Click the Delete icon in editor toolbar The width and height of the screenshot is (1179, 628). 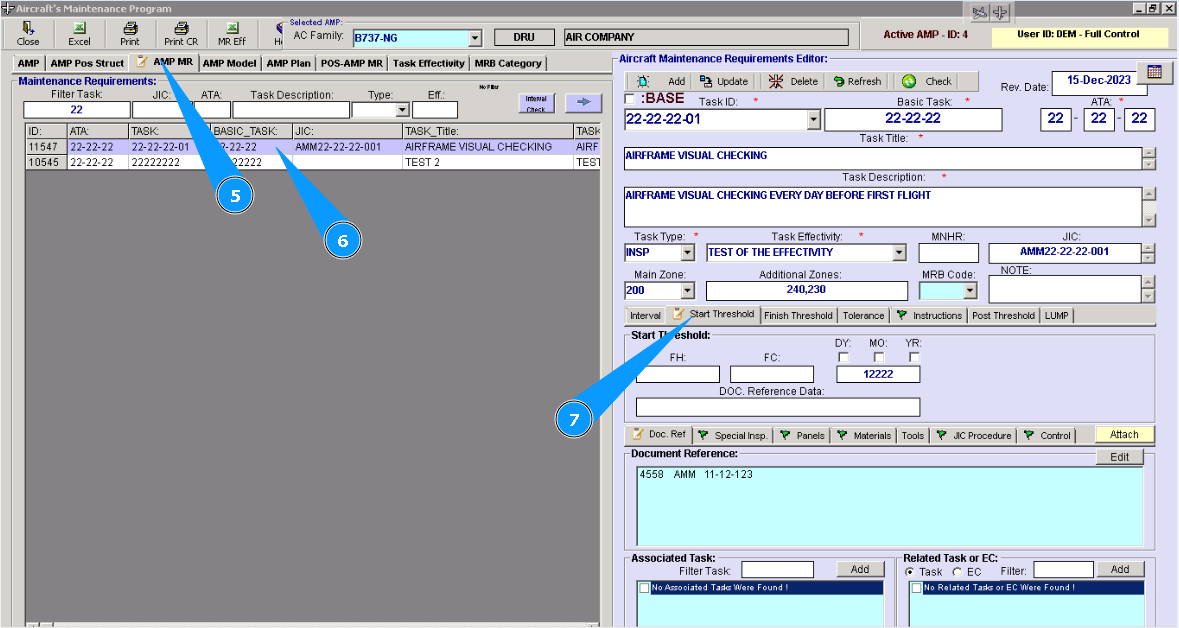(x=776, y=81)
